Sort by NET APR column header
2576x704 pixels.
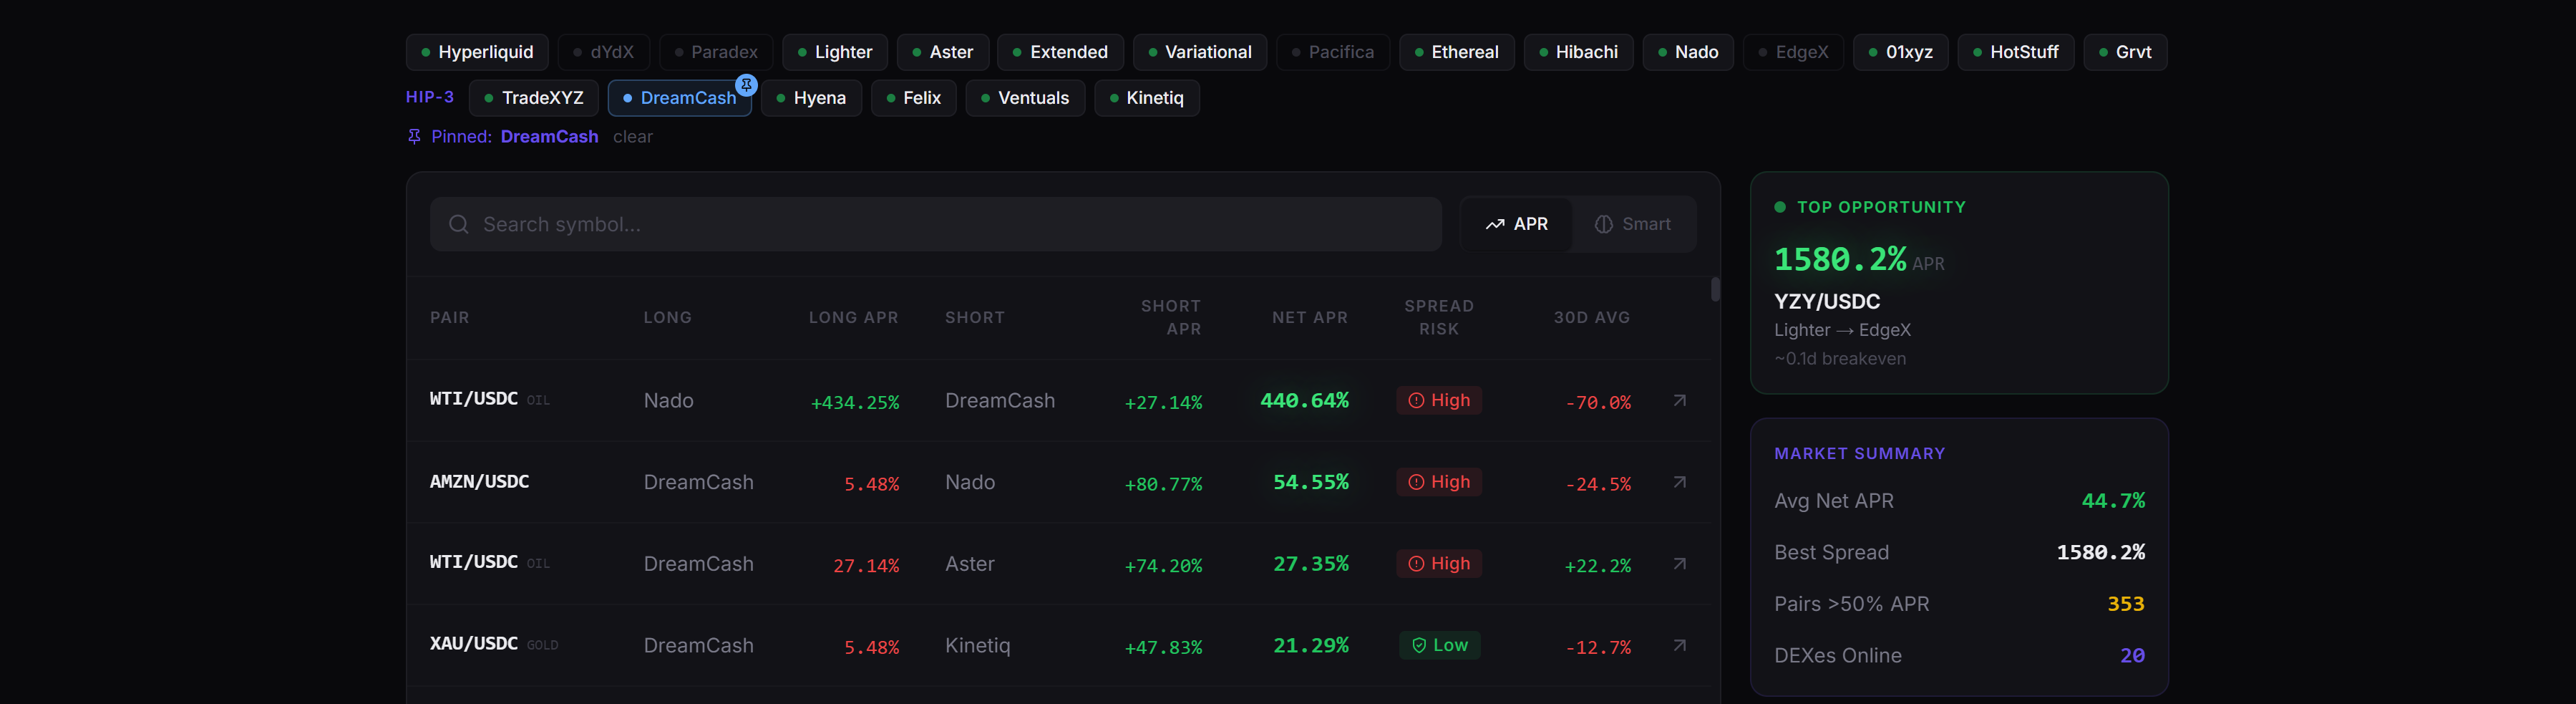(x=1310, y=318)
